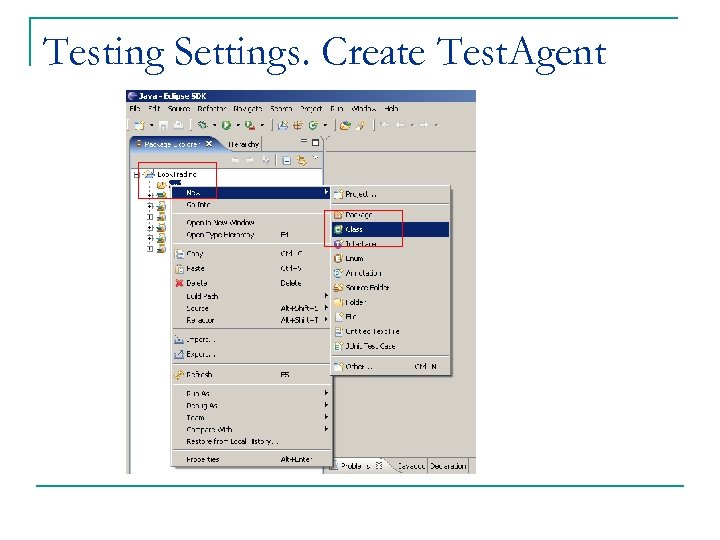This screenshot has width=720, height=540.
Task: Click the Search flashlight toolbar icon
Action: click(x=361, y=125)
